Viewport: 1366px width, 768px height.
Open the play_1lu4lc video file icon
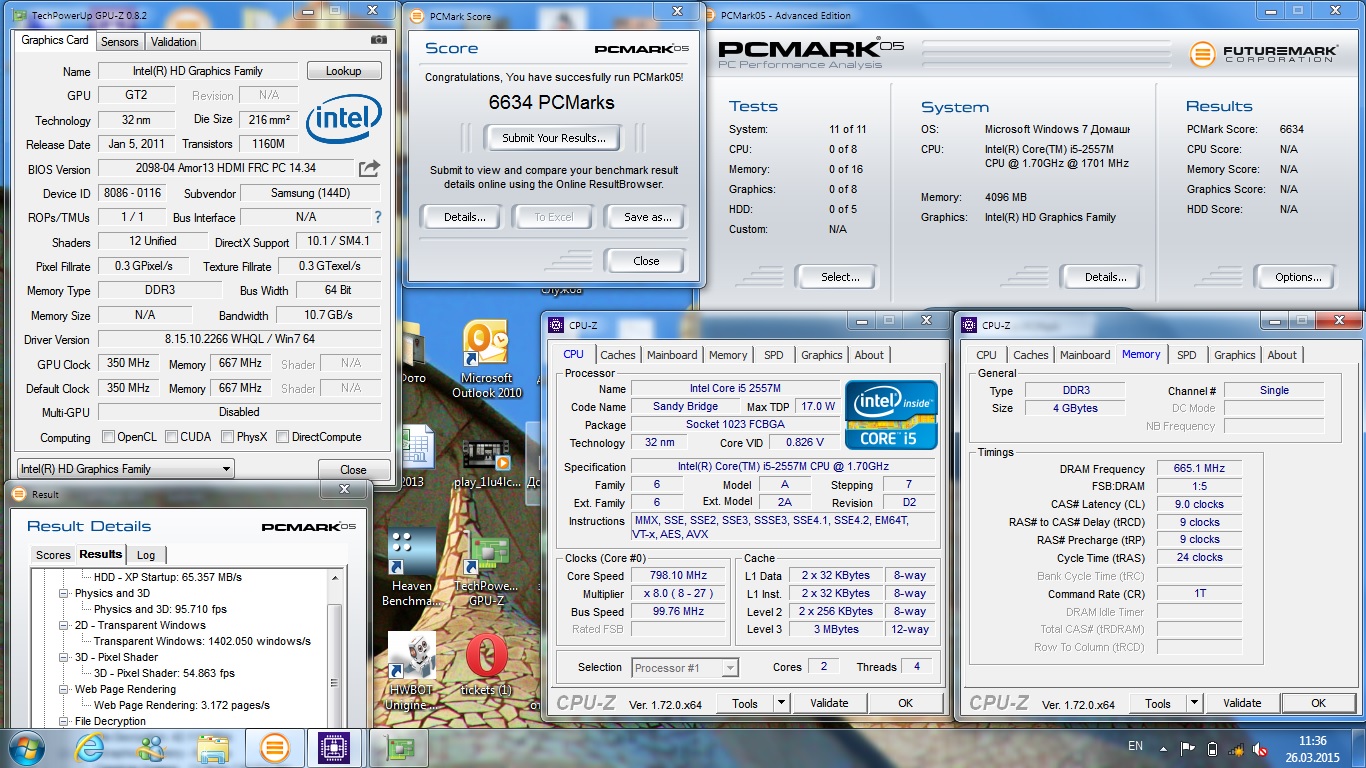pos(486,463)
